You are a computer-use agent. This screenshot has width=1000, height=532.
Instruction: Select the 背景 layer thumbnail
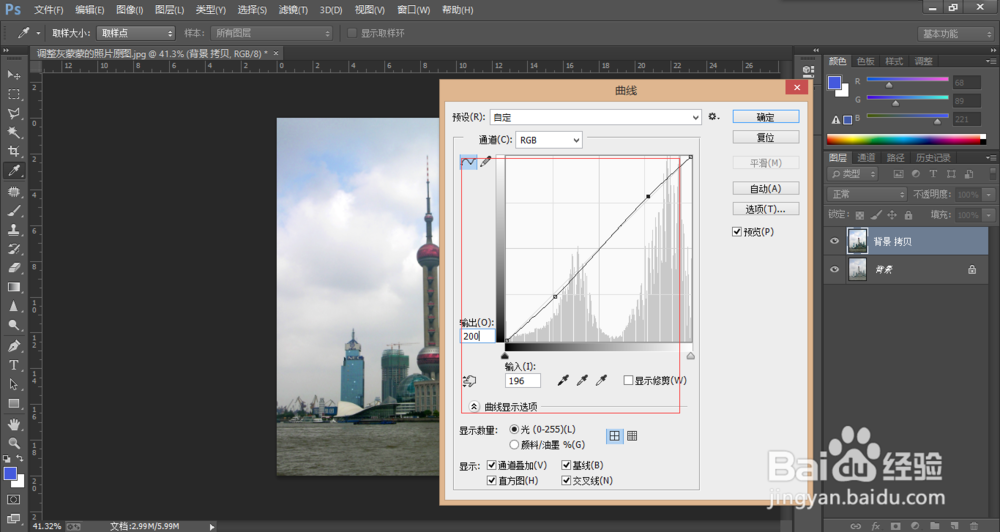(857, 269)
